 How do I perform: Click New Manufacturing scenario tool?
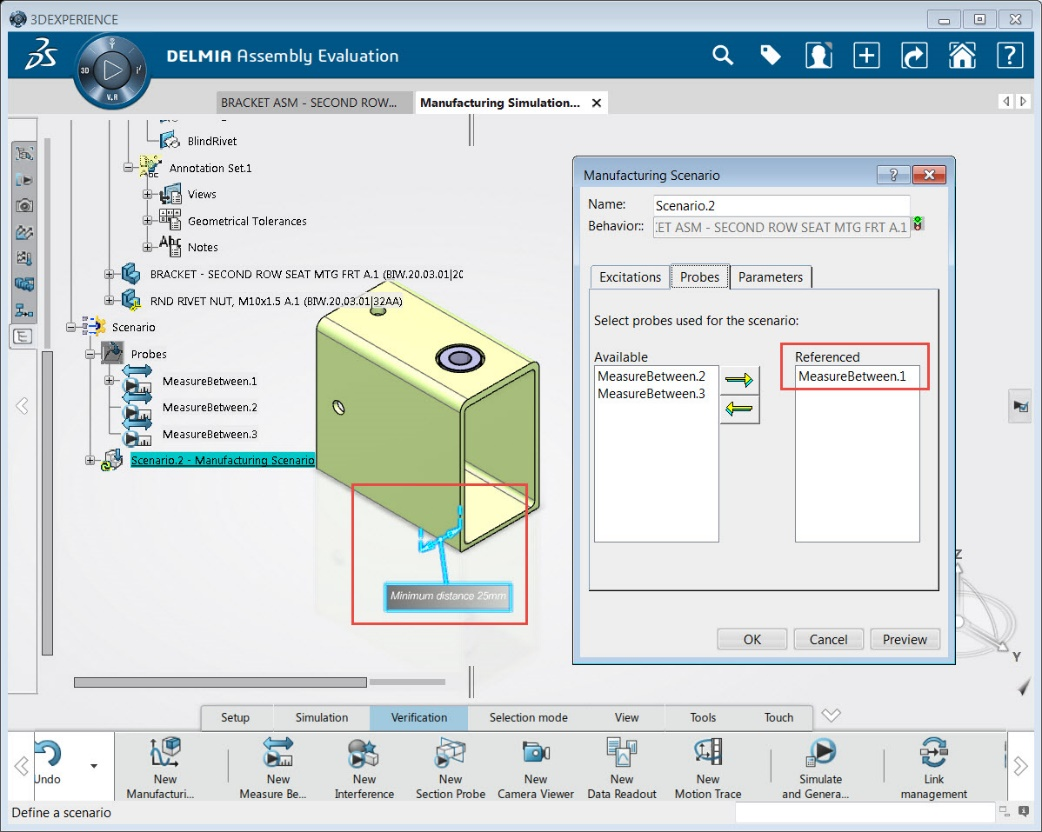pos(164,766)
